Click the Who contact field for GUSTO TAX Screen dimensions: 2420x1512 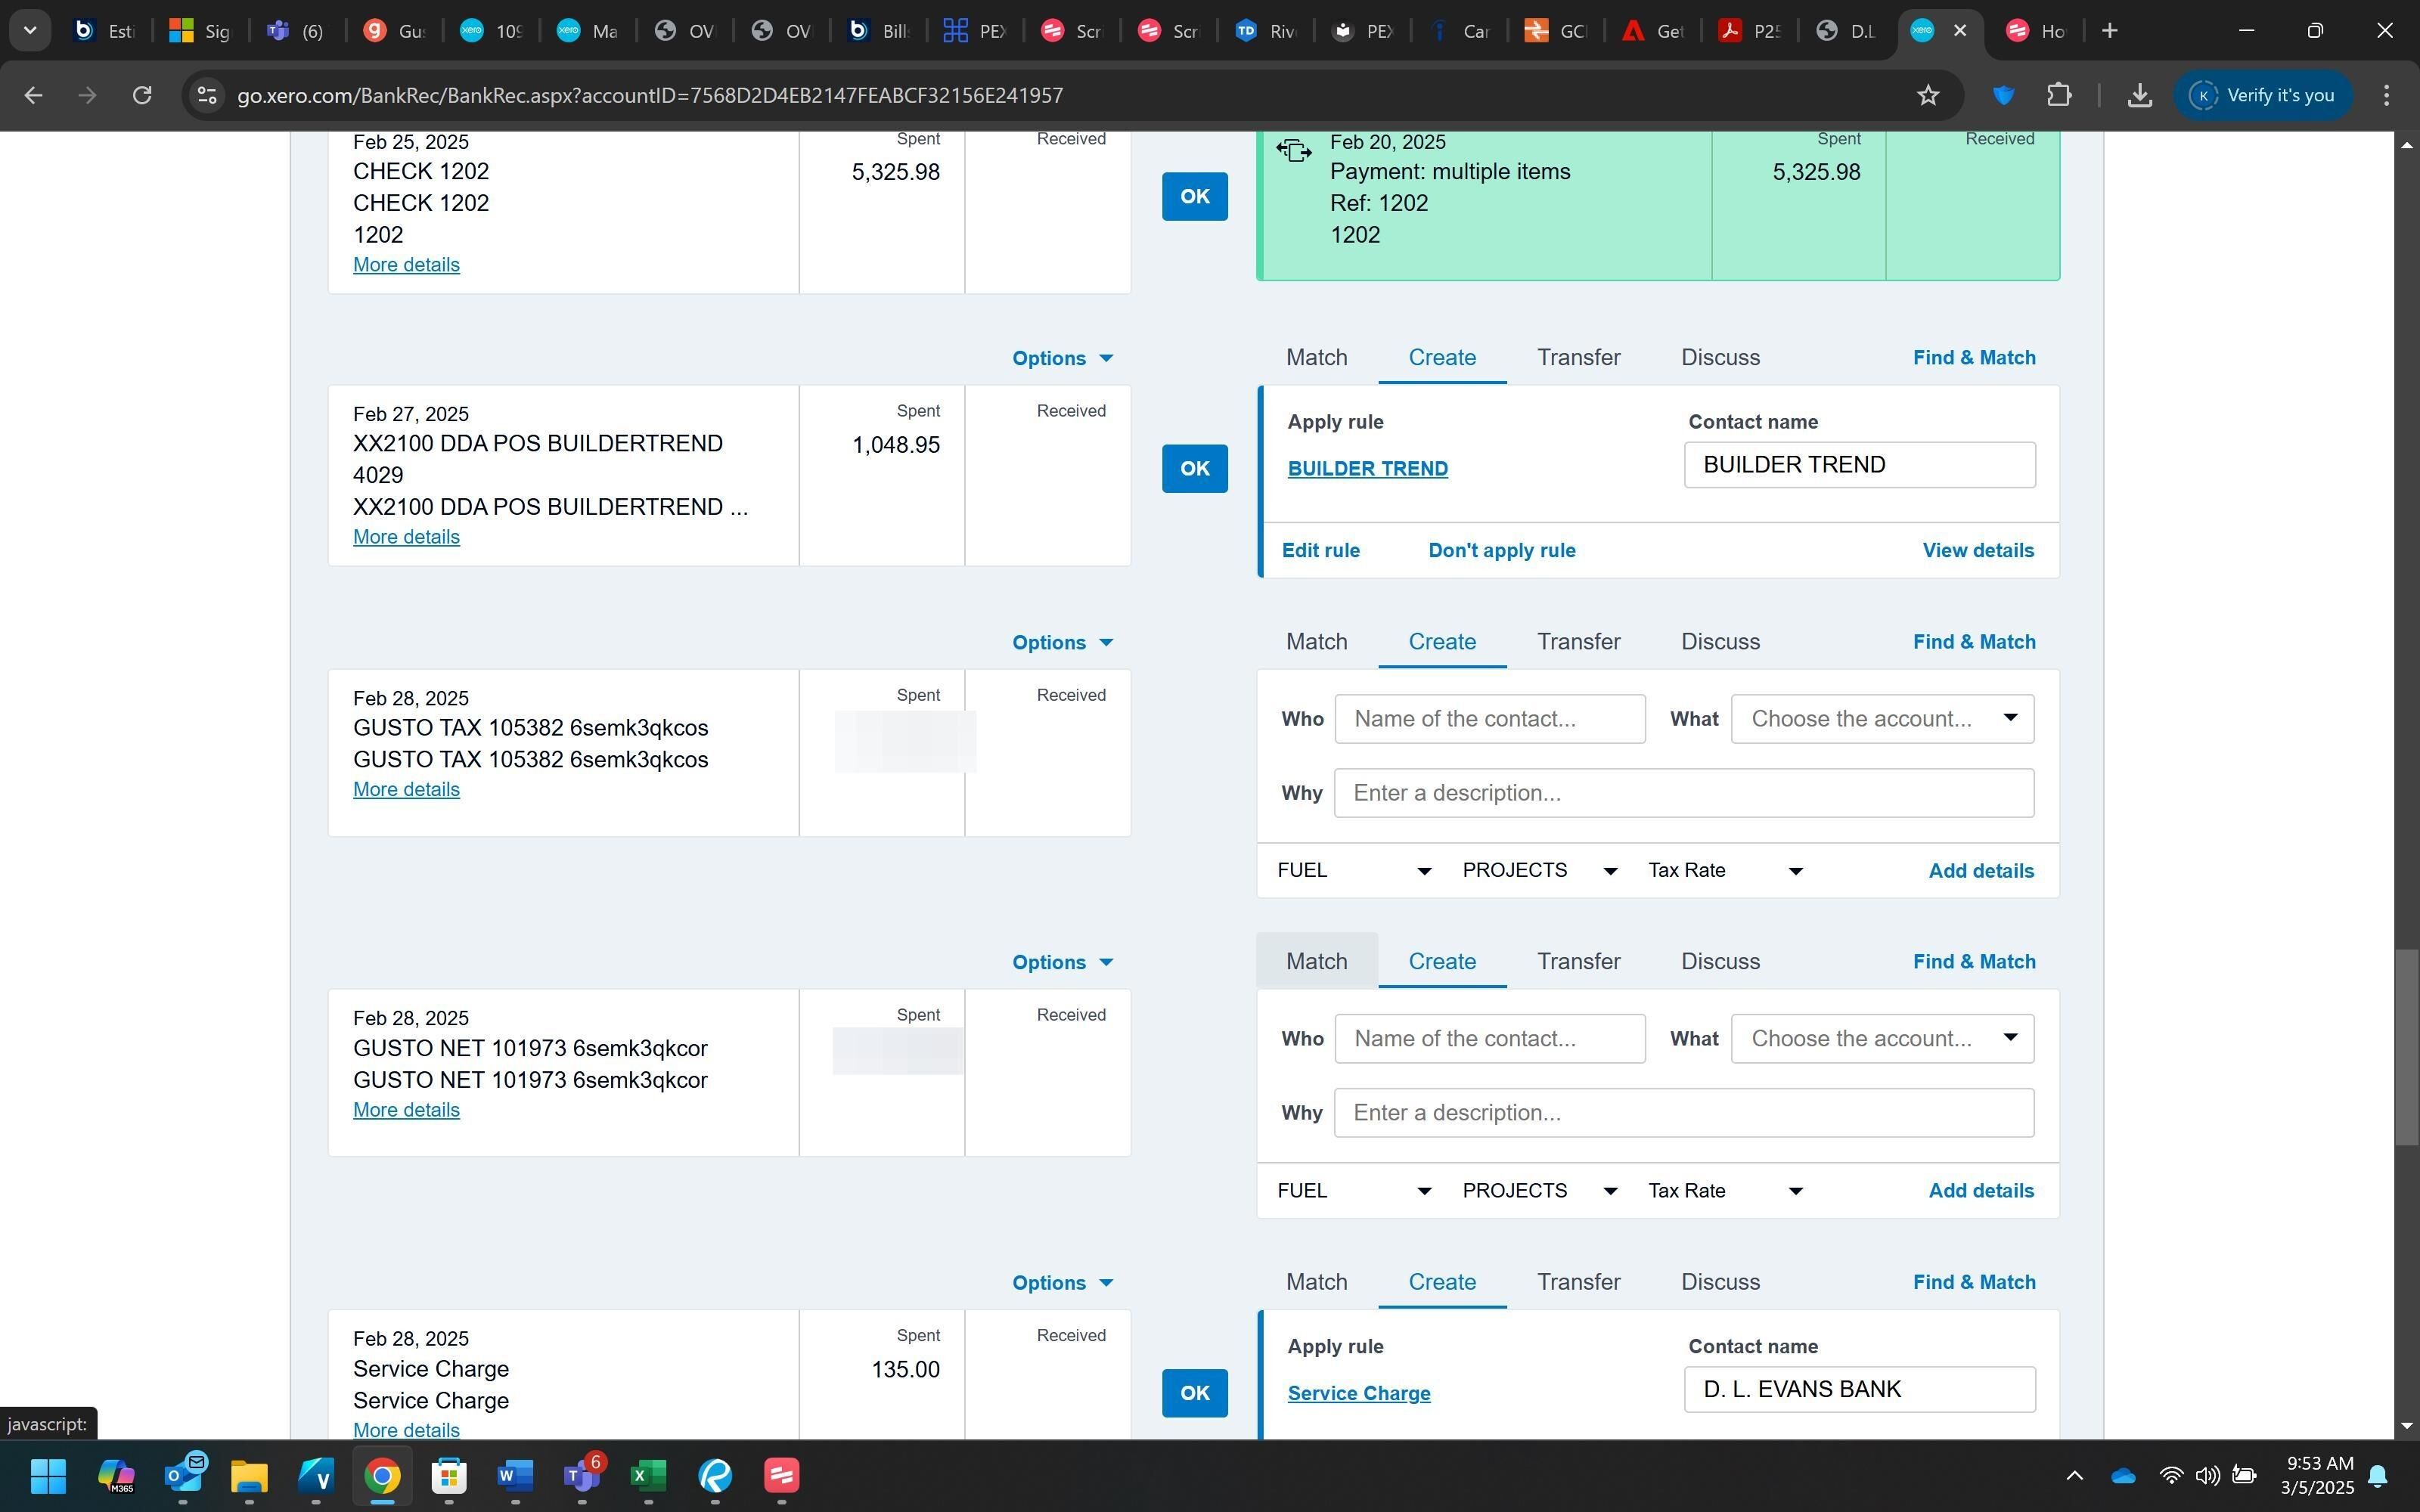click(1488, 719)
